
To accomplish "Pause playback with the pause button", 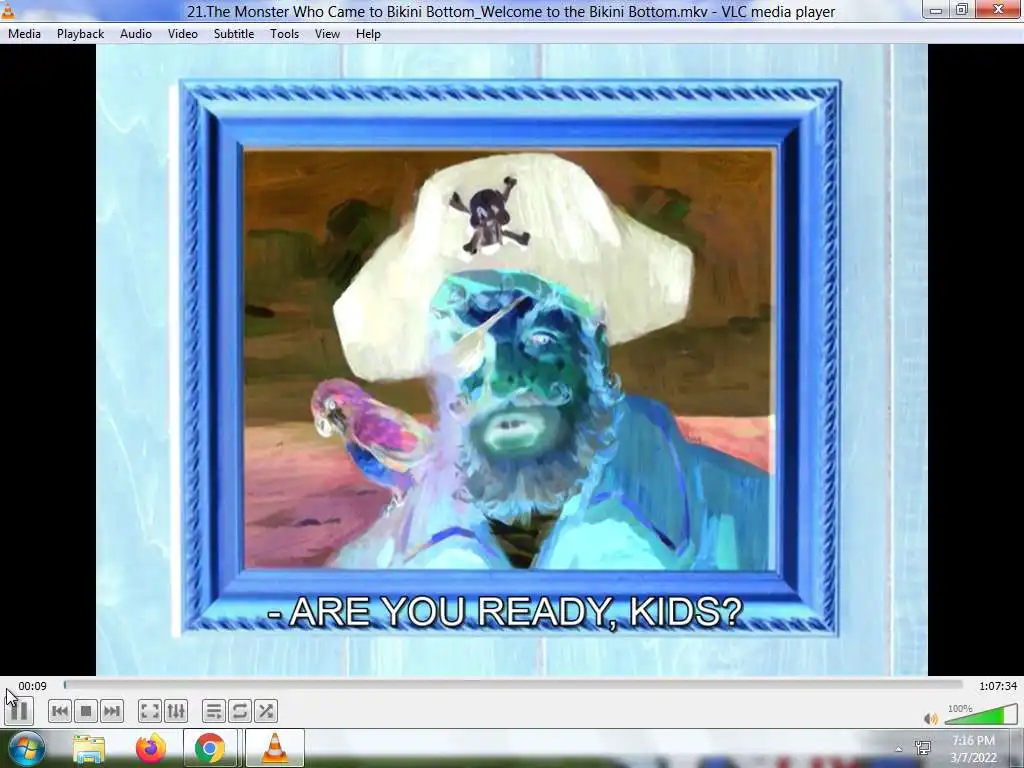I will pyautogui.click(x=19, y=711).
